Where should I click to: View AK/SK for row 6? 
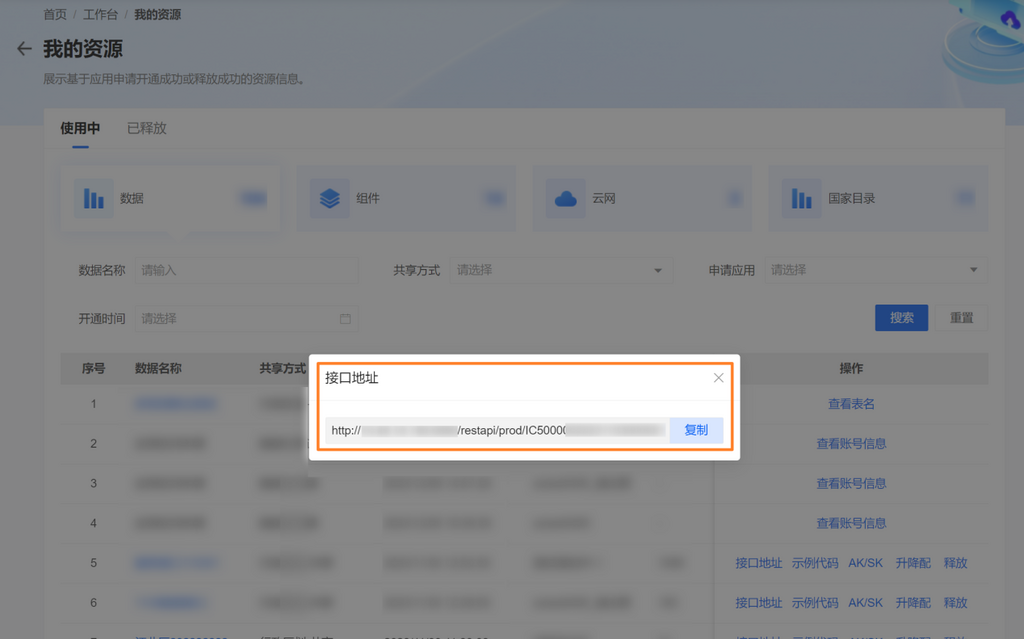[865, 602]
